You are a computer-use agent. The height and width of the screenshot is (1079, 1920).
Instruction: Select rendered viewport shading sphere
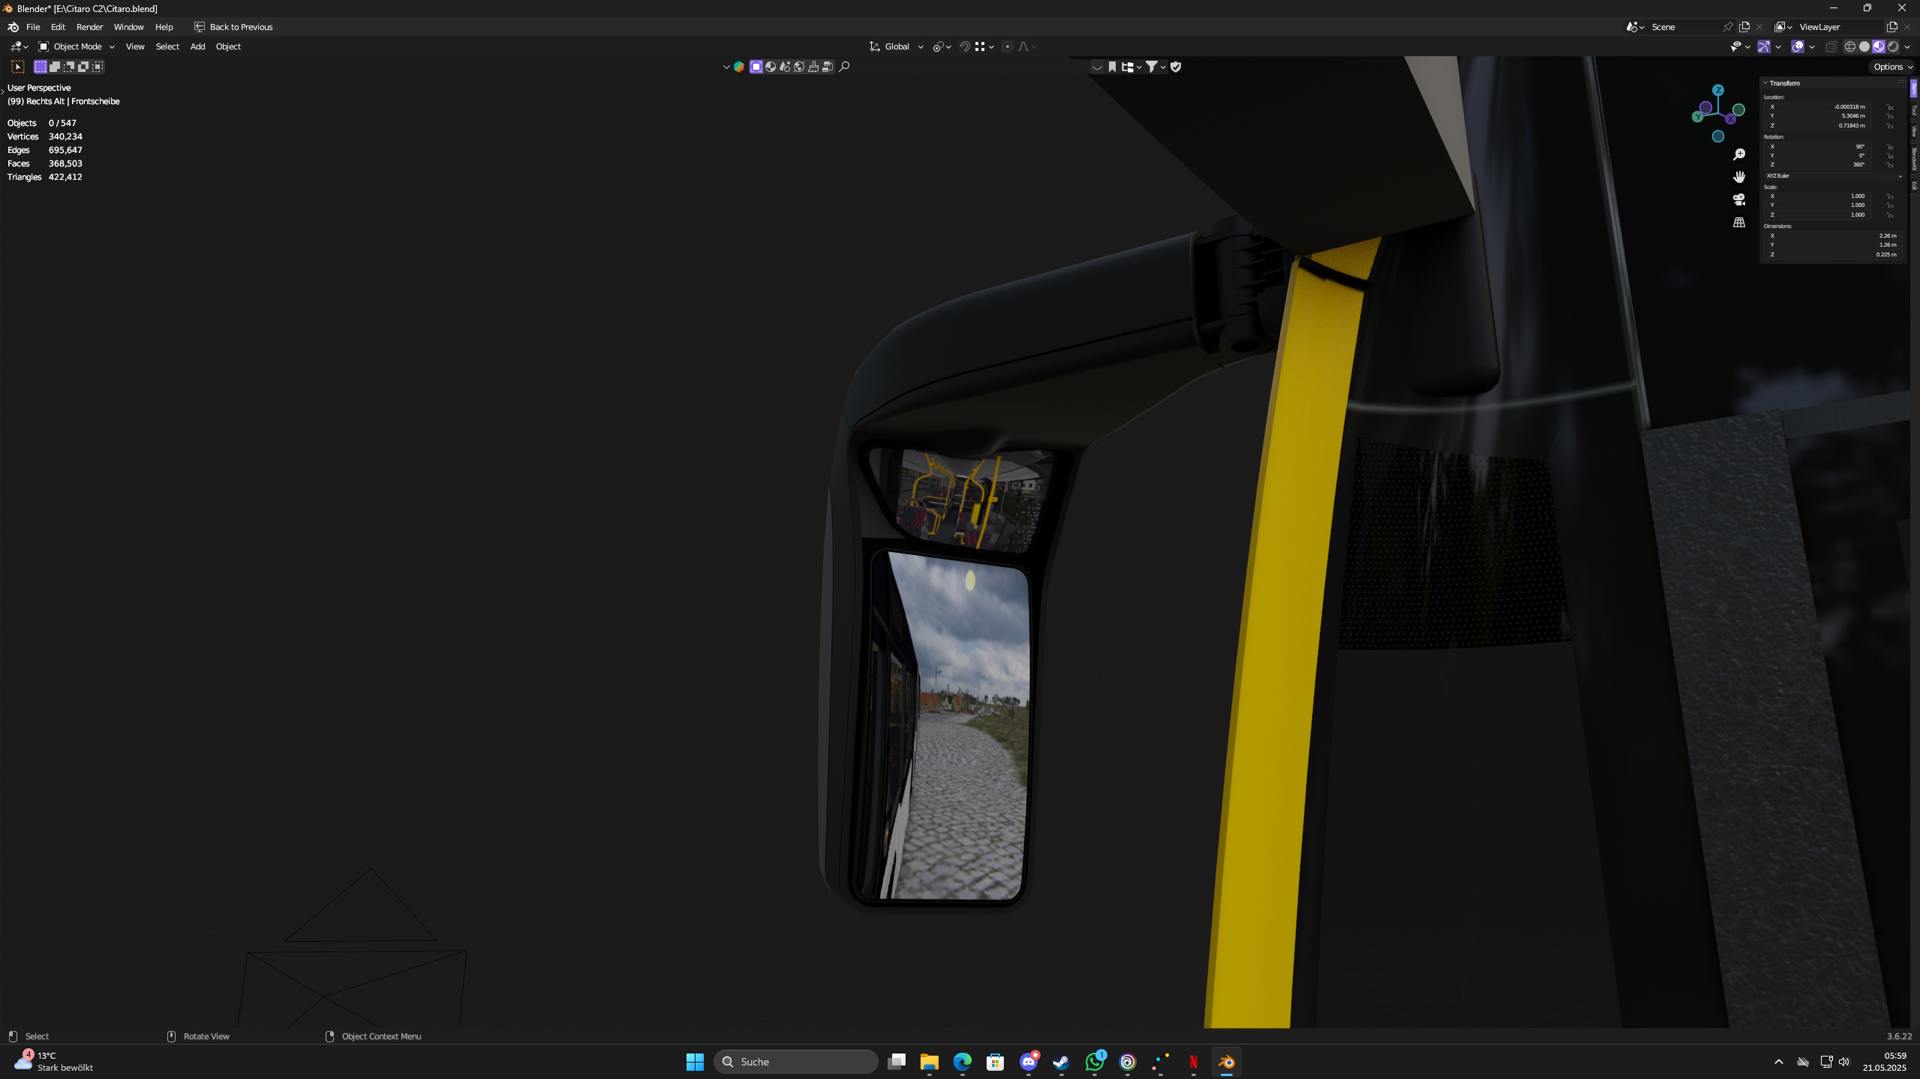pyautogui.click(x=1893, y=47)
